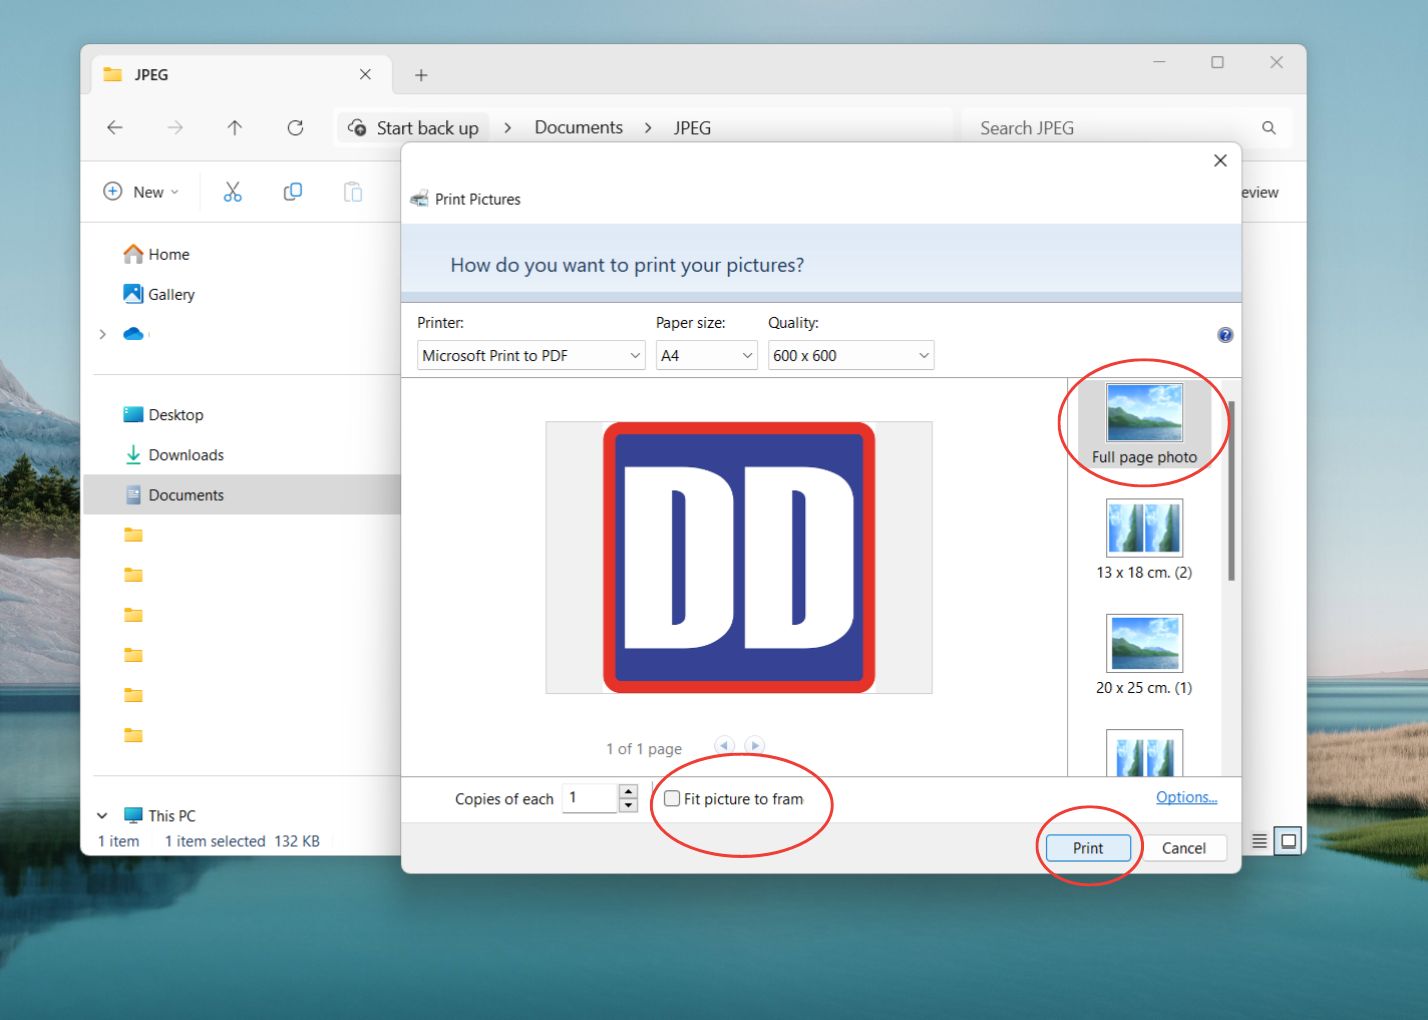The width and height of the screenshot is (1428, 1020).
Task: Increase copies with stepper up arrow
Action: pyautogui.click(x=628, y=791)
